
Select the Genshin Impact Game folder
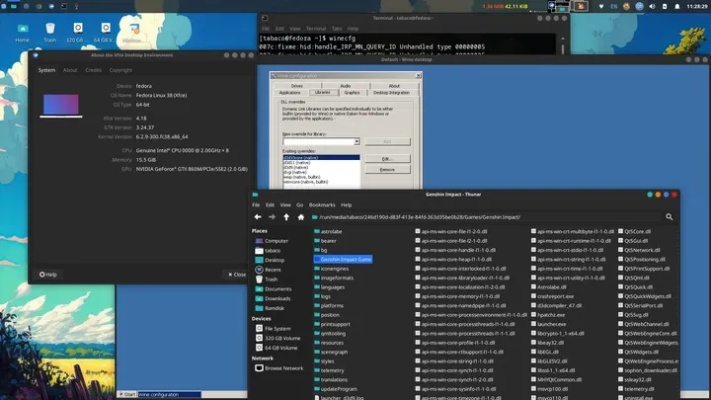pyautogui.click(x=343, y=259)
